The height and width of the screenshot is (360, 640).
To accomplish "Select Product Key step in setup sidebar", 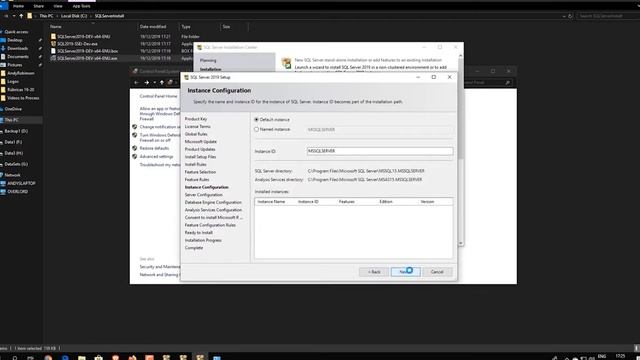I will 196,119.
